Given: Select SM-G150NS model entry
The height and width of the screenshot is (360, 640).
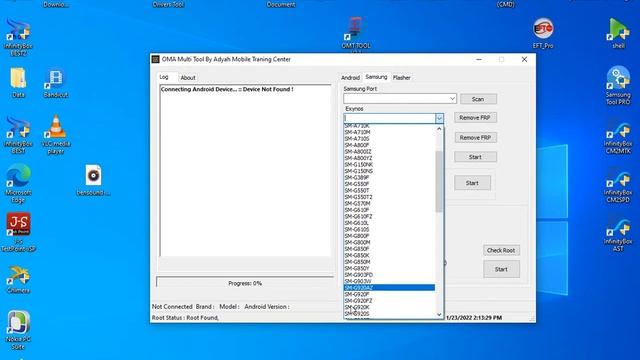Looking at the screenshot, I should (389, 171).
